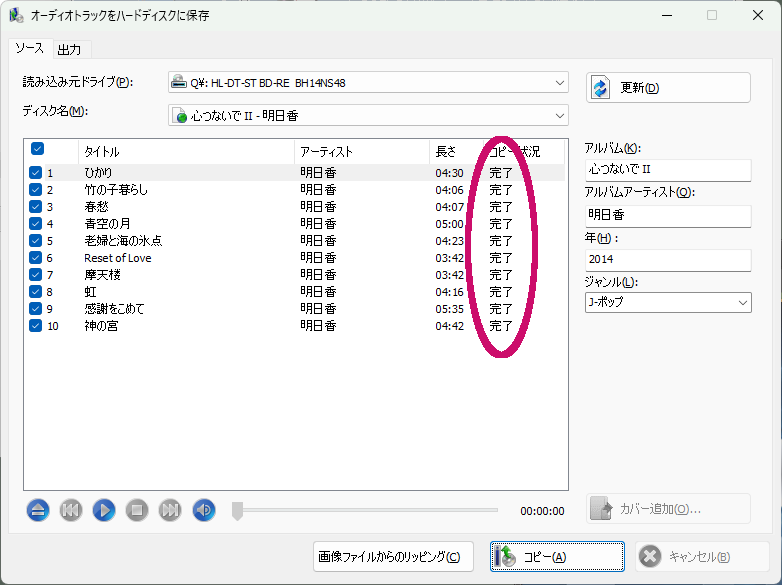This screenshot has width=782, height=585.
Task: Select track title 春愁
Action: pyautogui.click(x=96, y=206)
